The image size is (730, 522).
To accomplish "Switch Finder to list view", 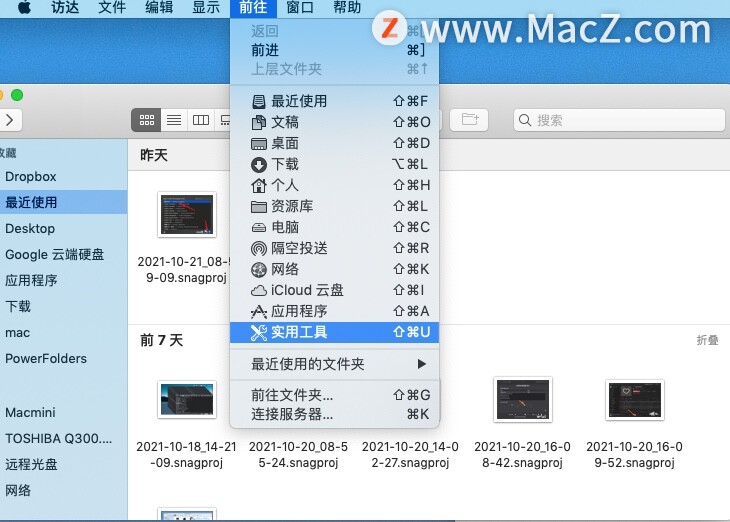I will 174,120.
